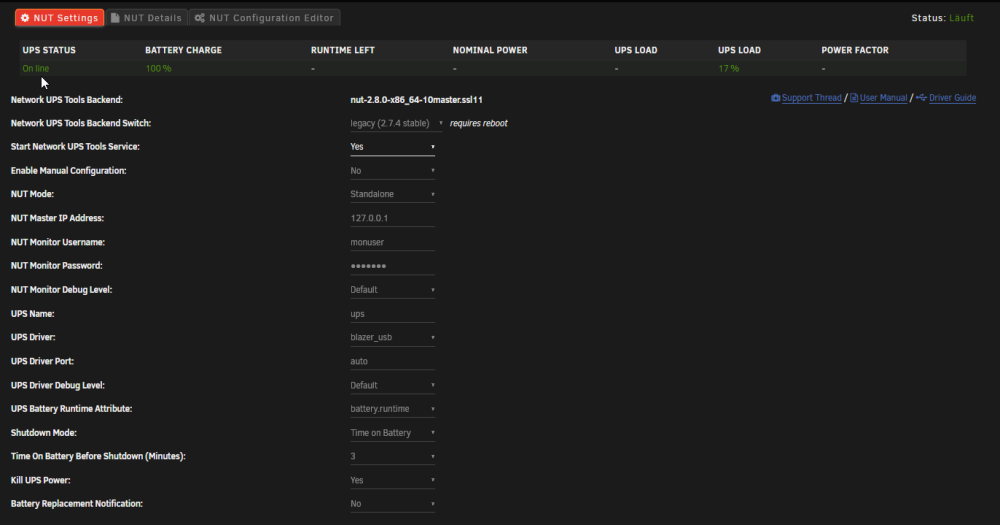Click the RUNTIME LEFT column header
The width and height of the screenshot is (1000, 525).
[342, 50]
